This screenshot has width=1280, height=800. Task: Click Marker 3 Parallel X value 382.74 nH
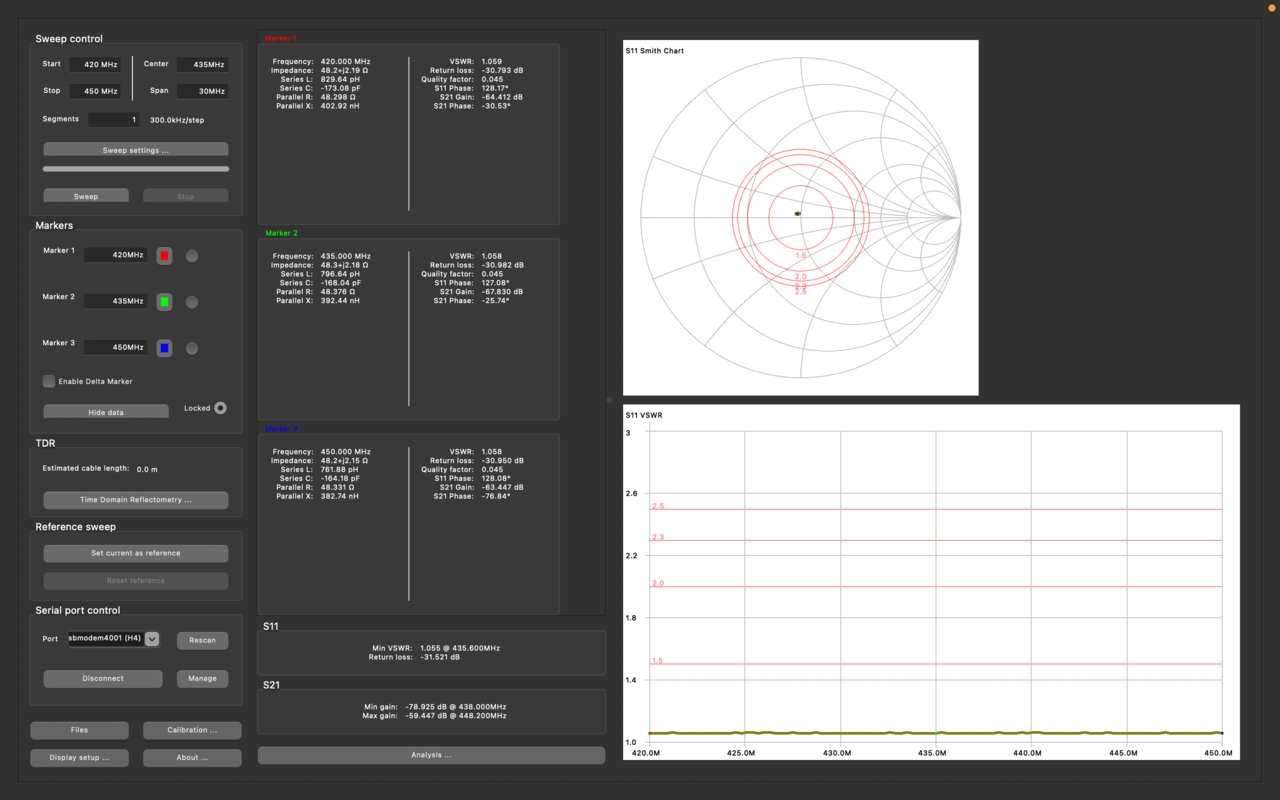[341, 496]
